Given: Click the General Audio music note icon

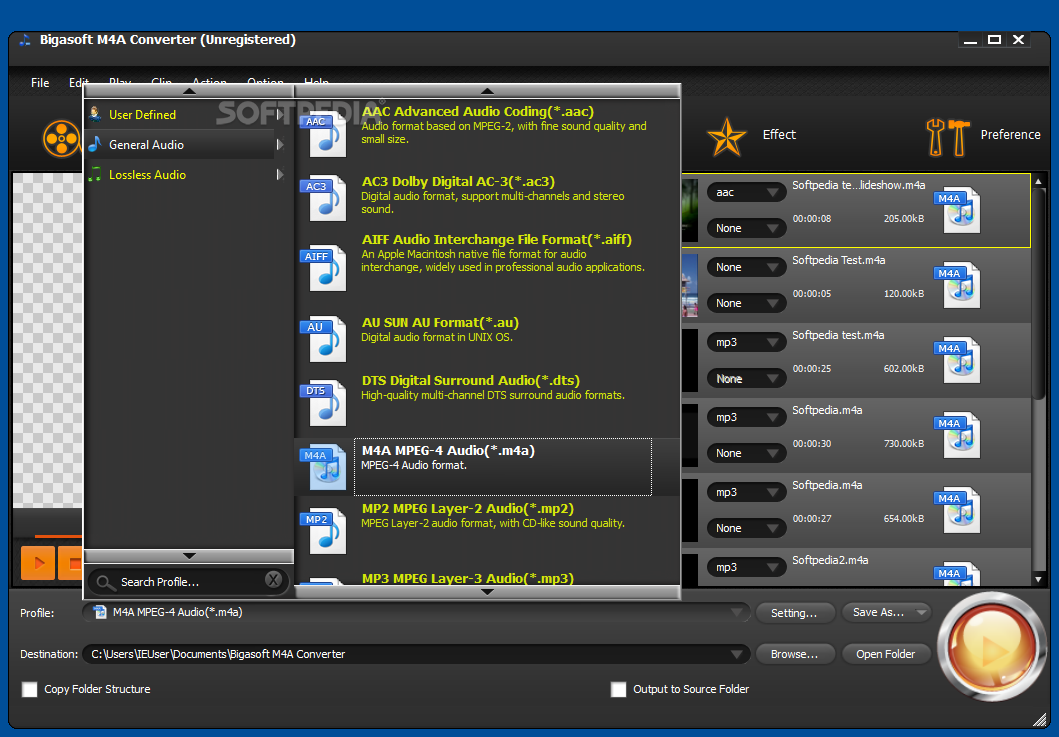Looking at the screenshot, I should (95, 144).
